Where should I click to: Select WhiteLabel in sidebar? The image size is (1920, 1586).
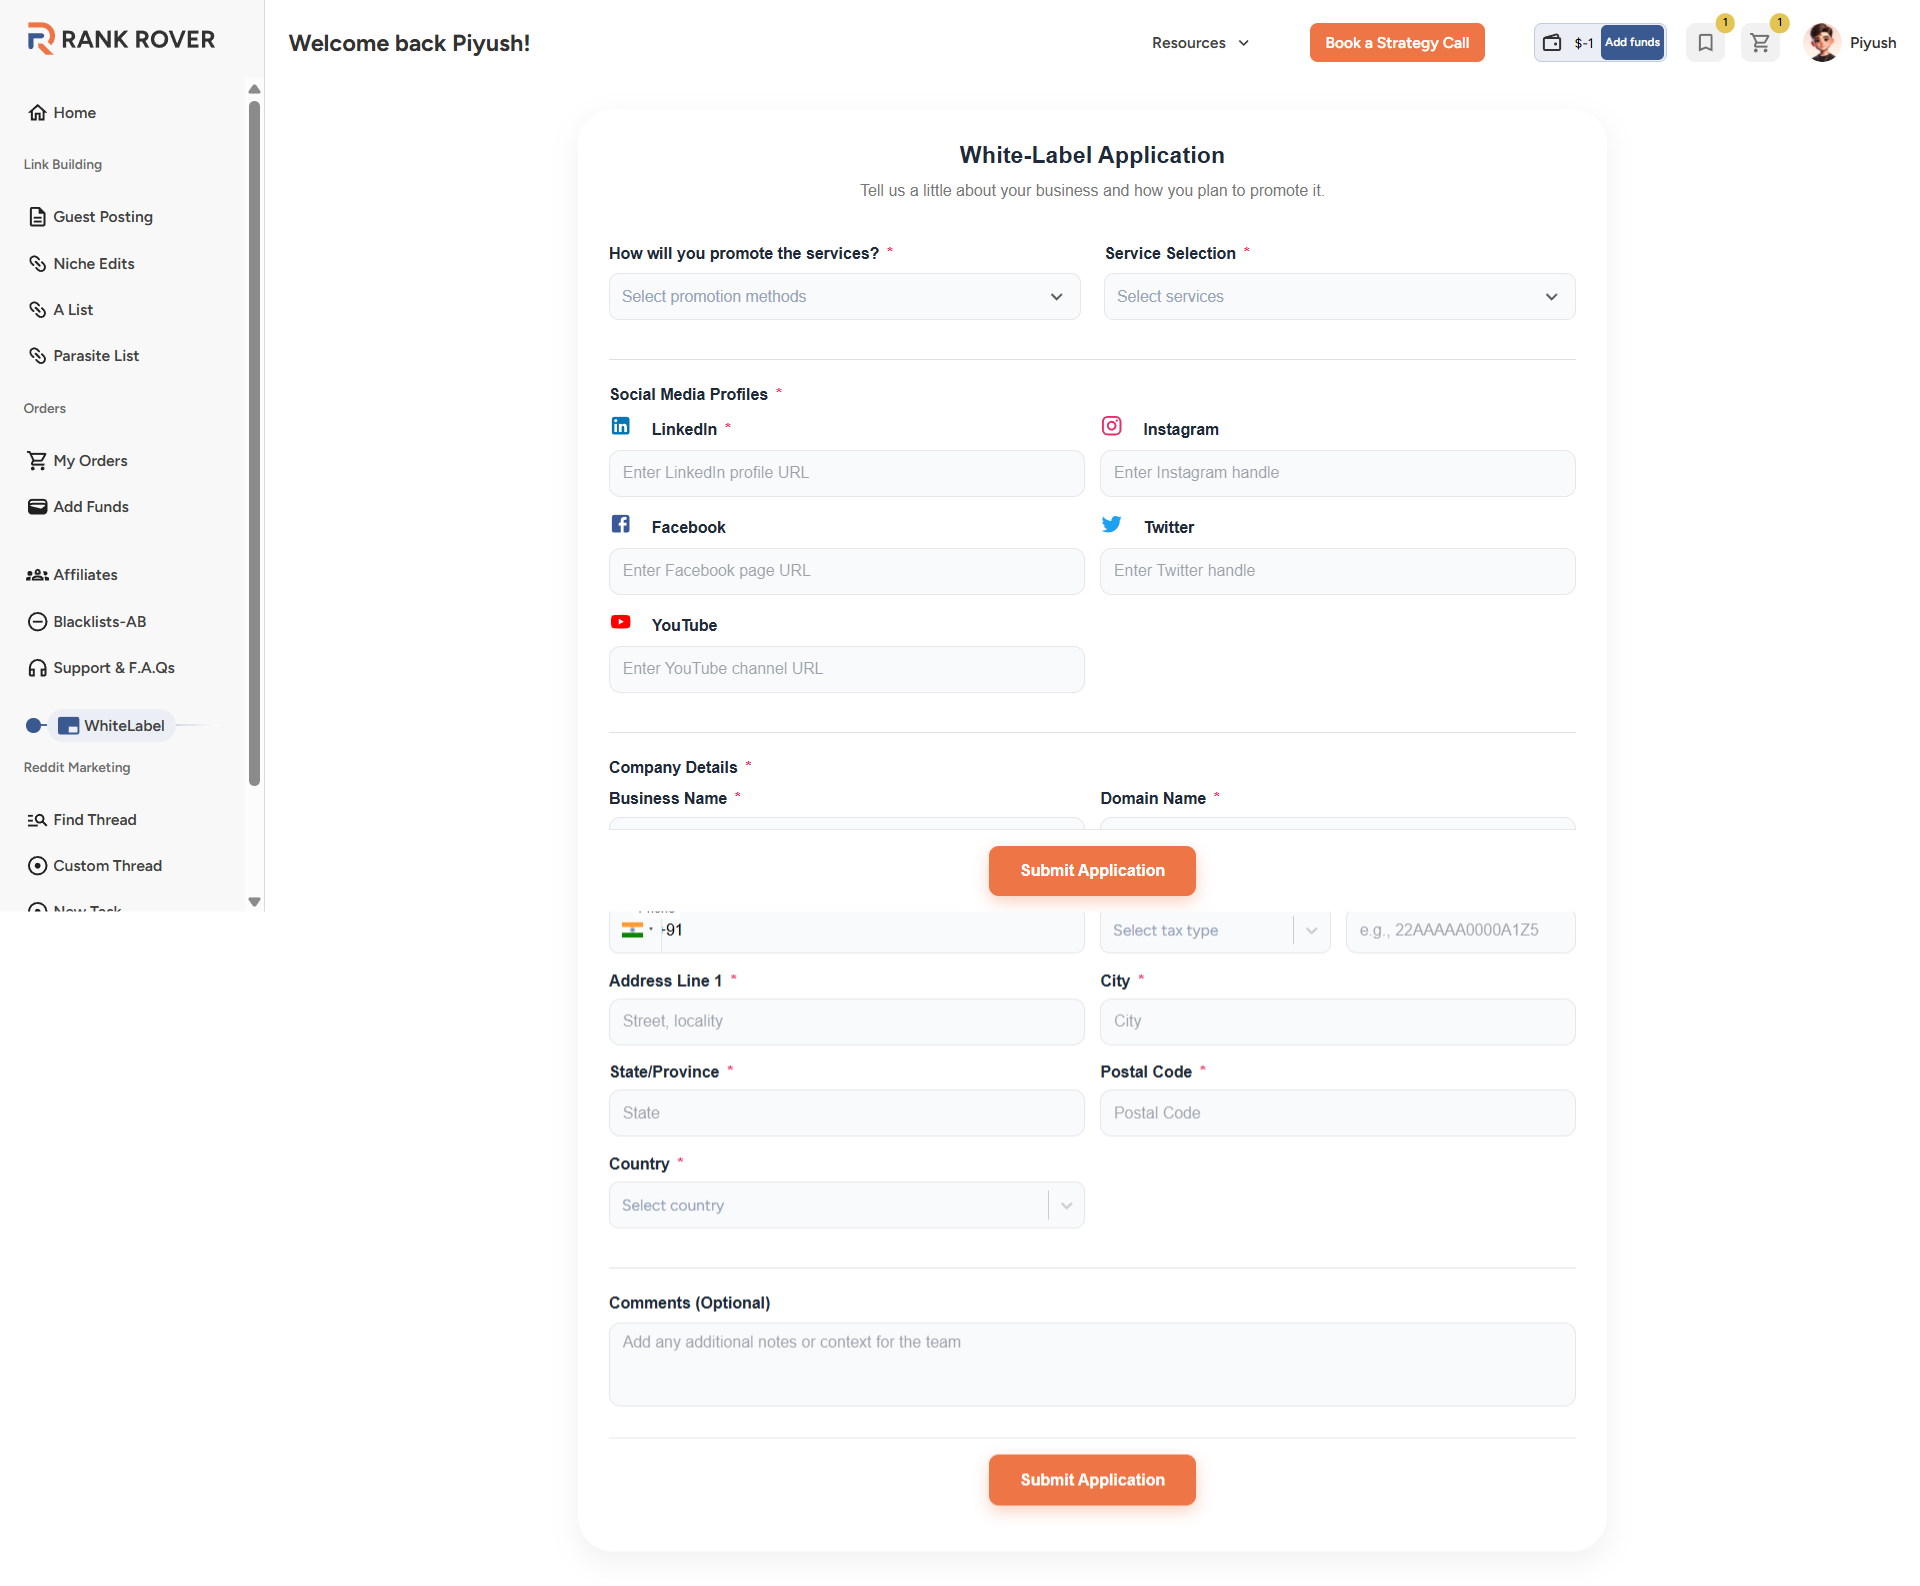click(x=123, y=726)
